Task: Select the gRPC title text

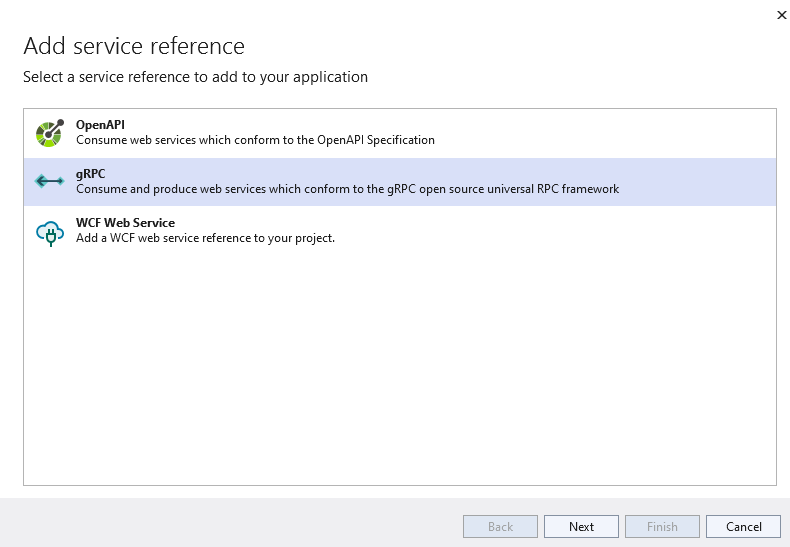Action: pyautogui.click(x=91, y=174)
